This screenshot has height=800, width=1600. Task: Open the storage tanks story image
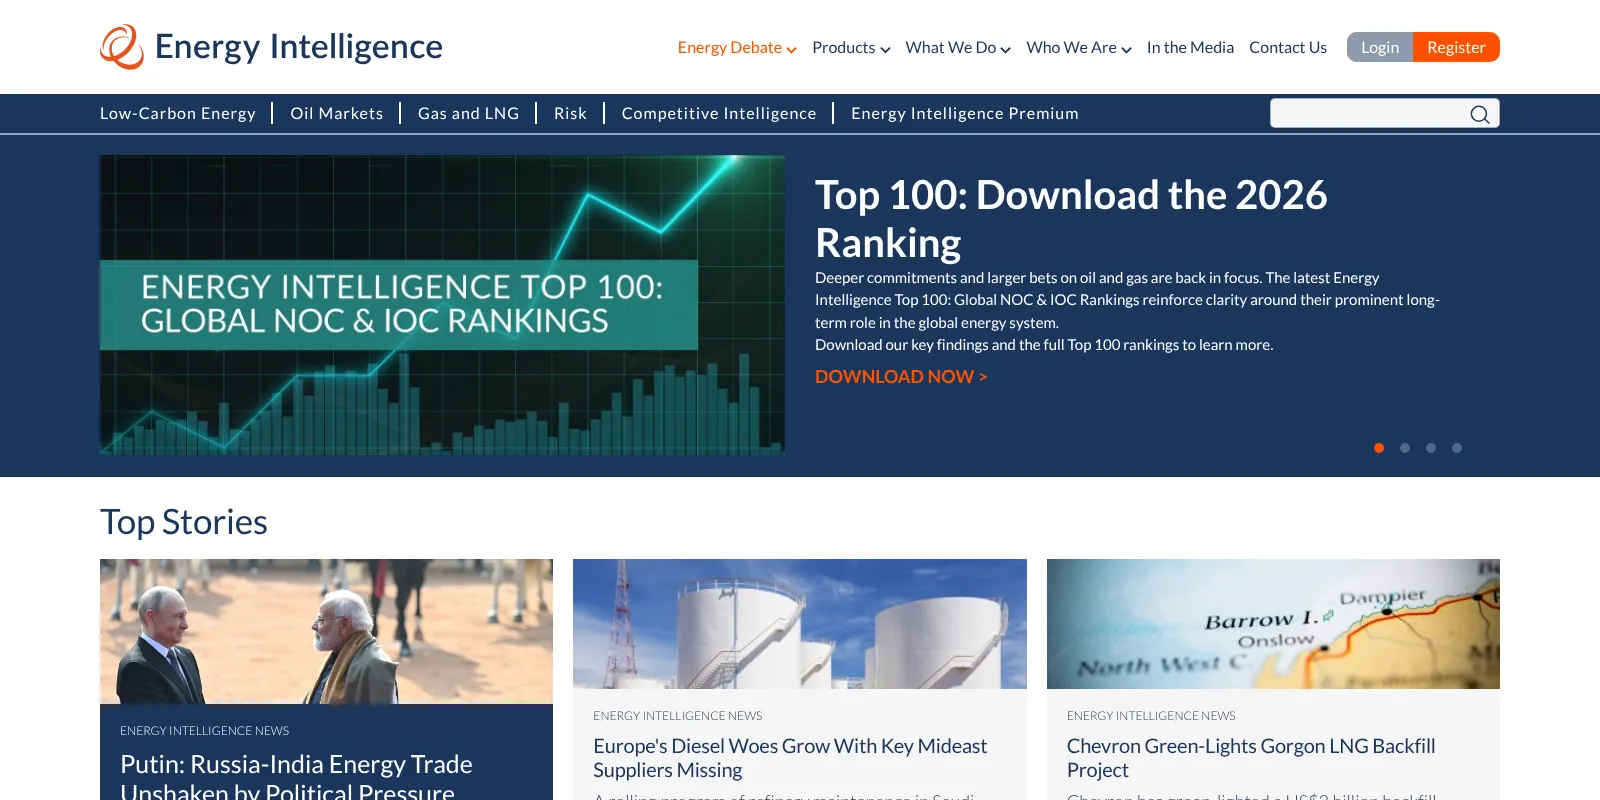point(800,624)
